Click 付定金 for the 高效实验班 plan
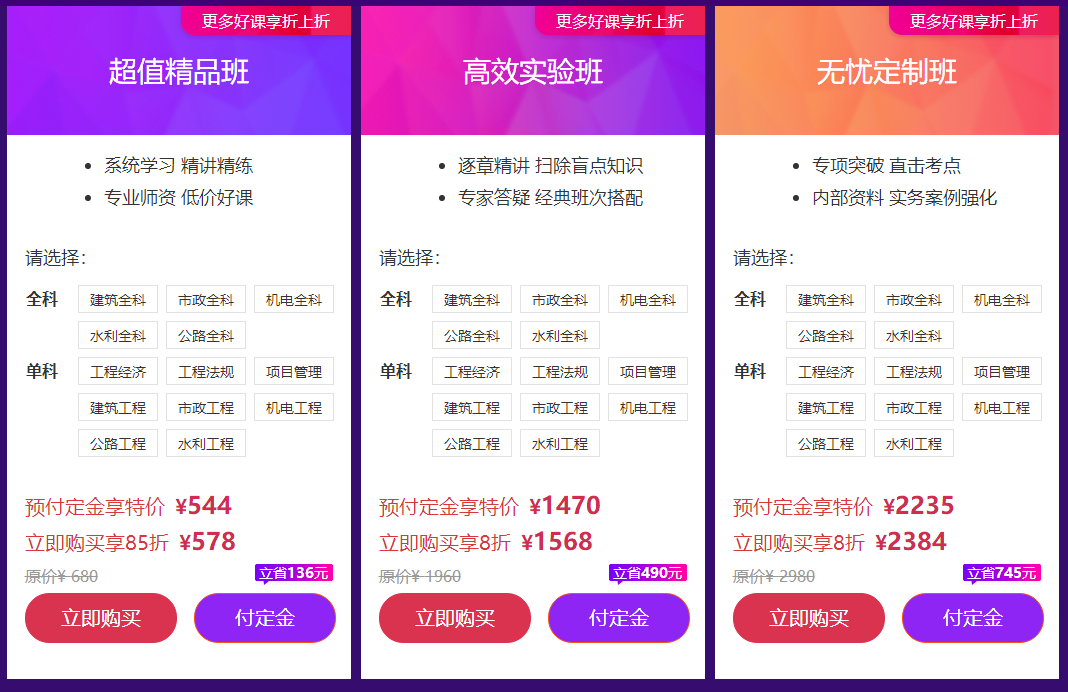Viewport: 1068px width, 692px height. [618, 618]
